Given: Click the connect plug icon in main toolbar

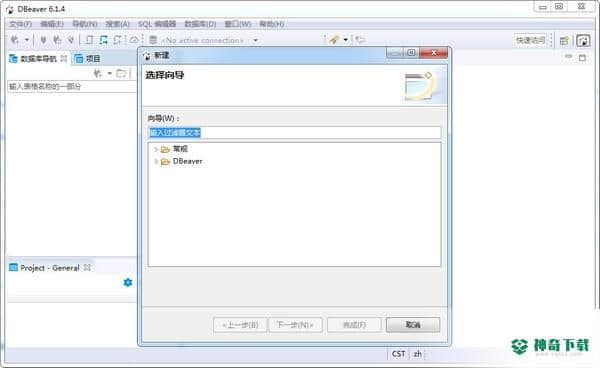Looking at the screenshot, I should point(43,40).
